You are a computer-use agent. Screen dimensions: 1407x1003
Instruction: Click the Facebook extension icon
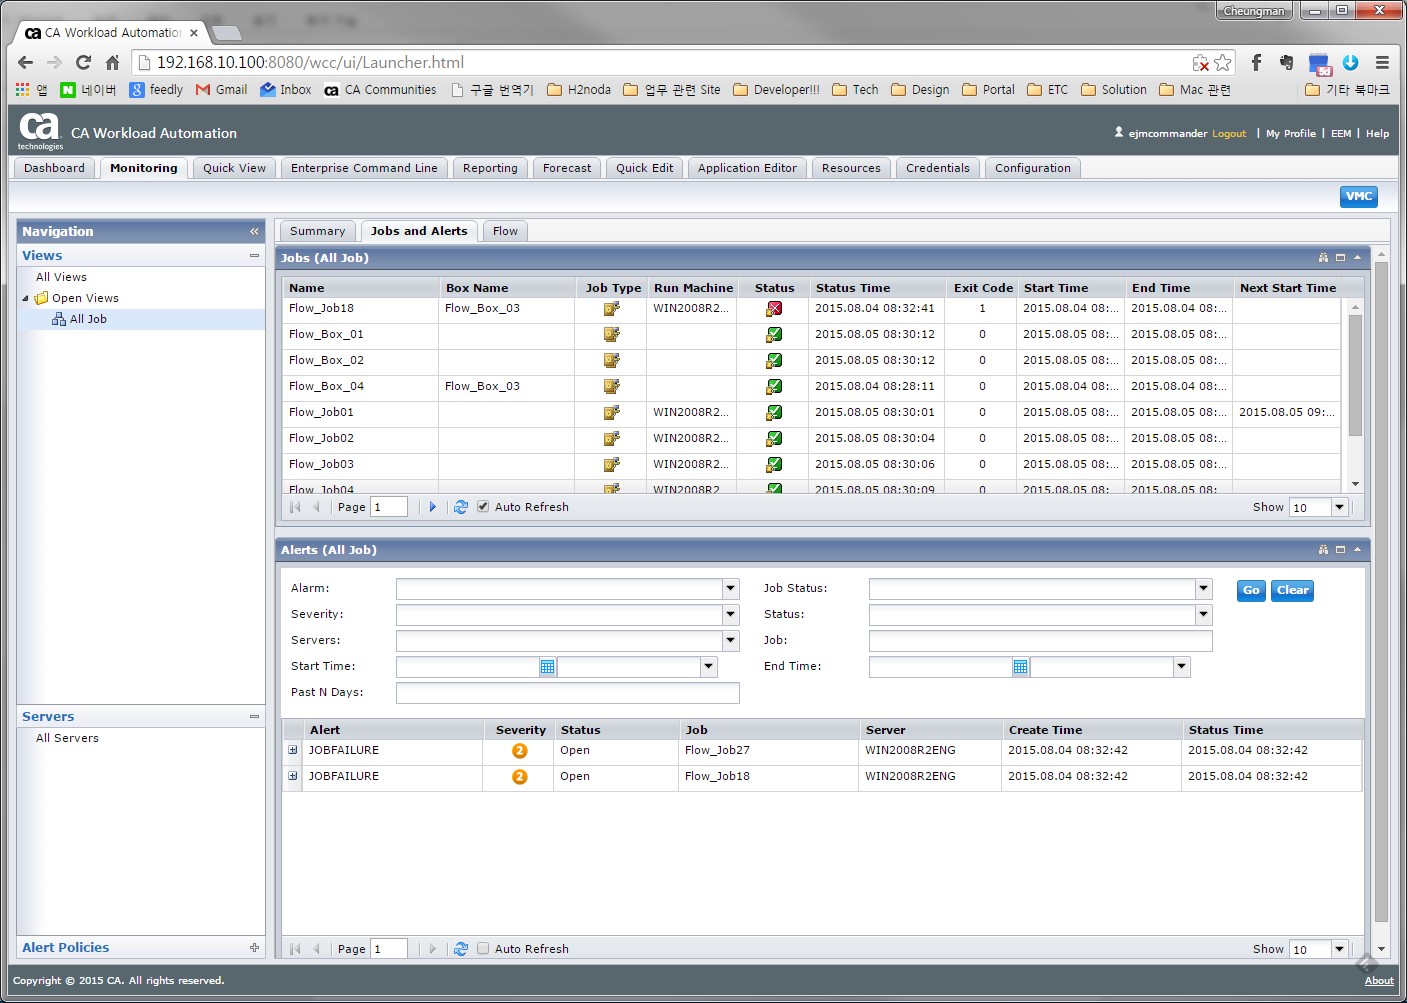point(1256,62)
